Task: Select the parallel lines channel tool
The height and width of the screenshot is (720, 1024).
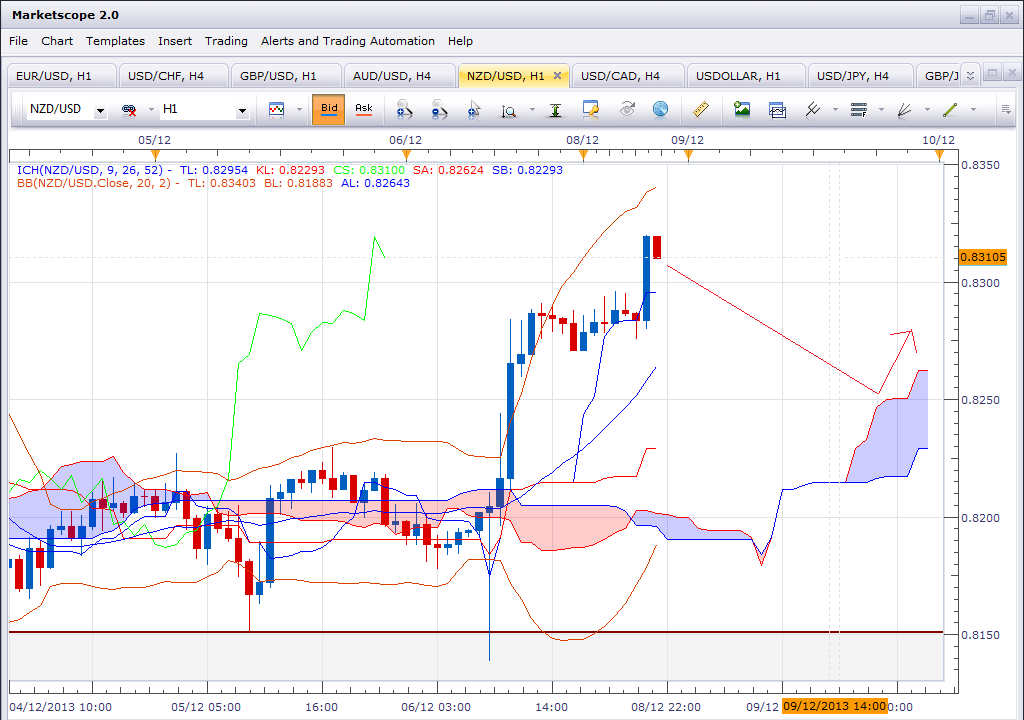Action: pos(812,109)
